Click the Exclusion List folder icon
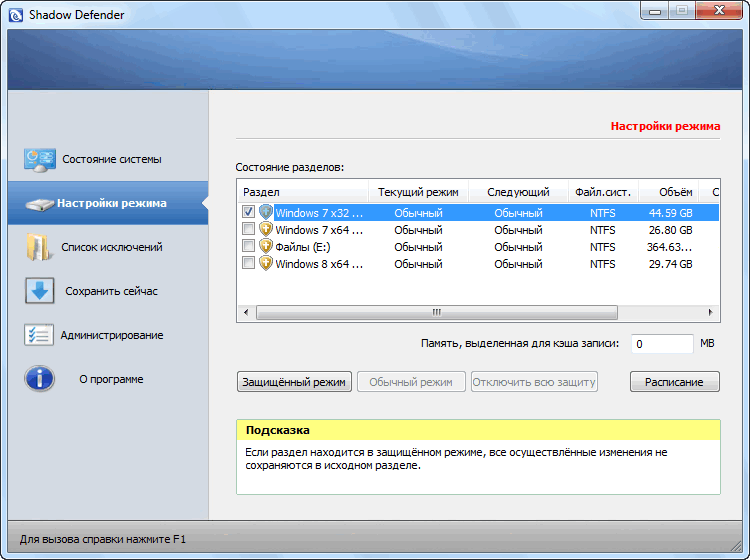750x560 pixels. click(x=38, y=247)
